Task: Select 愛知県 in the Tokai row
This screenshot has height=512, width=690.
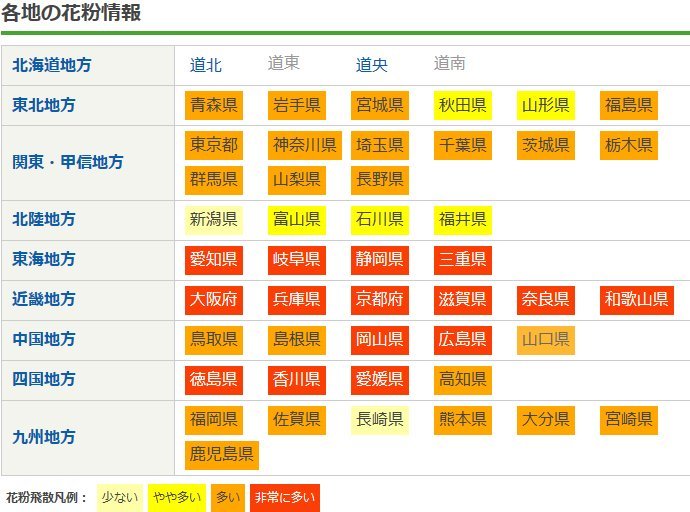Action: pos(214,260)
